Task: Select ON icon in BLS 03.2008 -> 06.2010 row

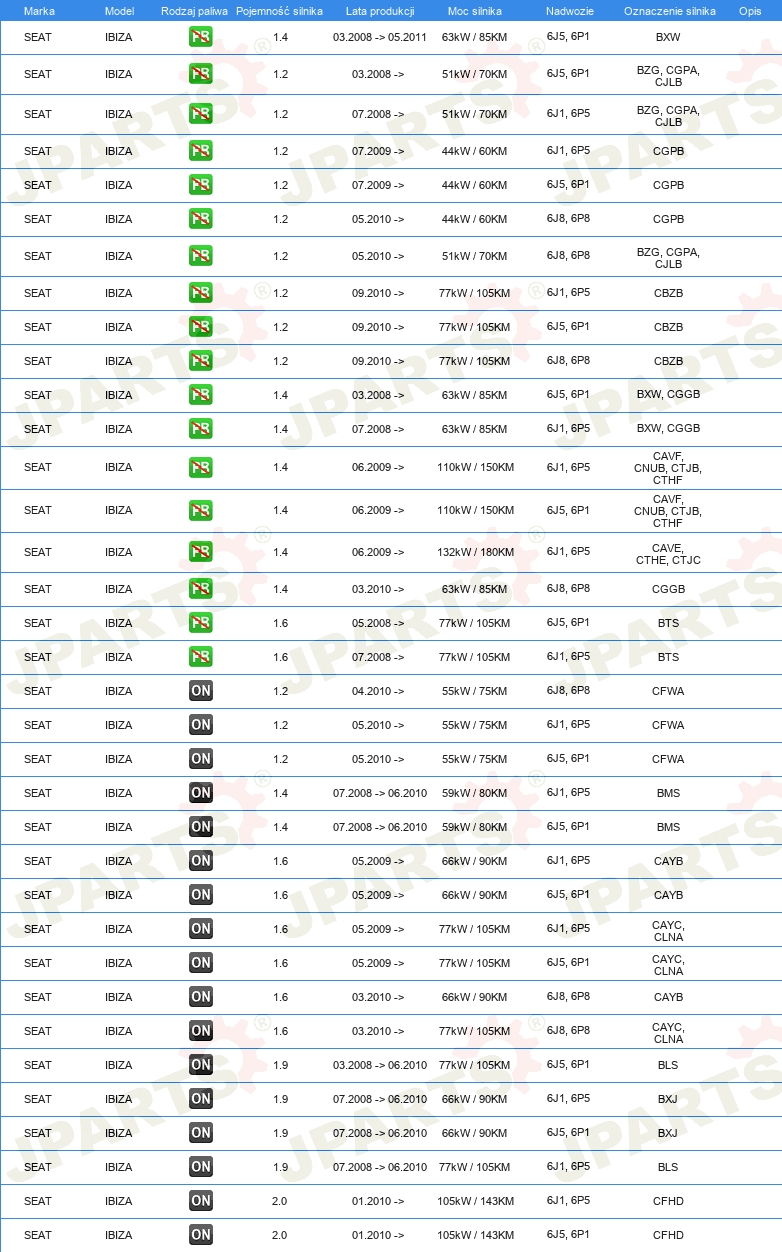Action: click(201, 1065)
